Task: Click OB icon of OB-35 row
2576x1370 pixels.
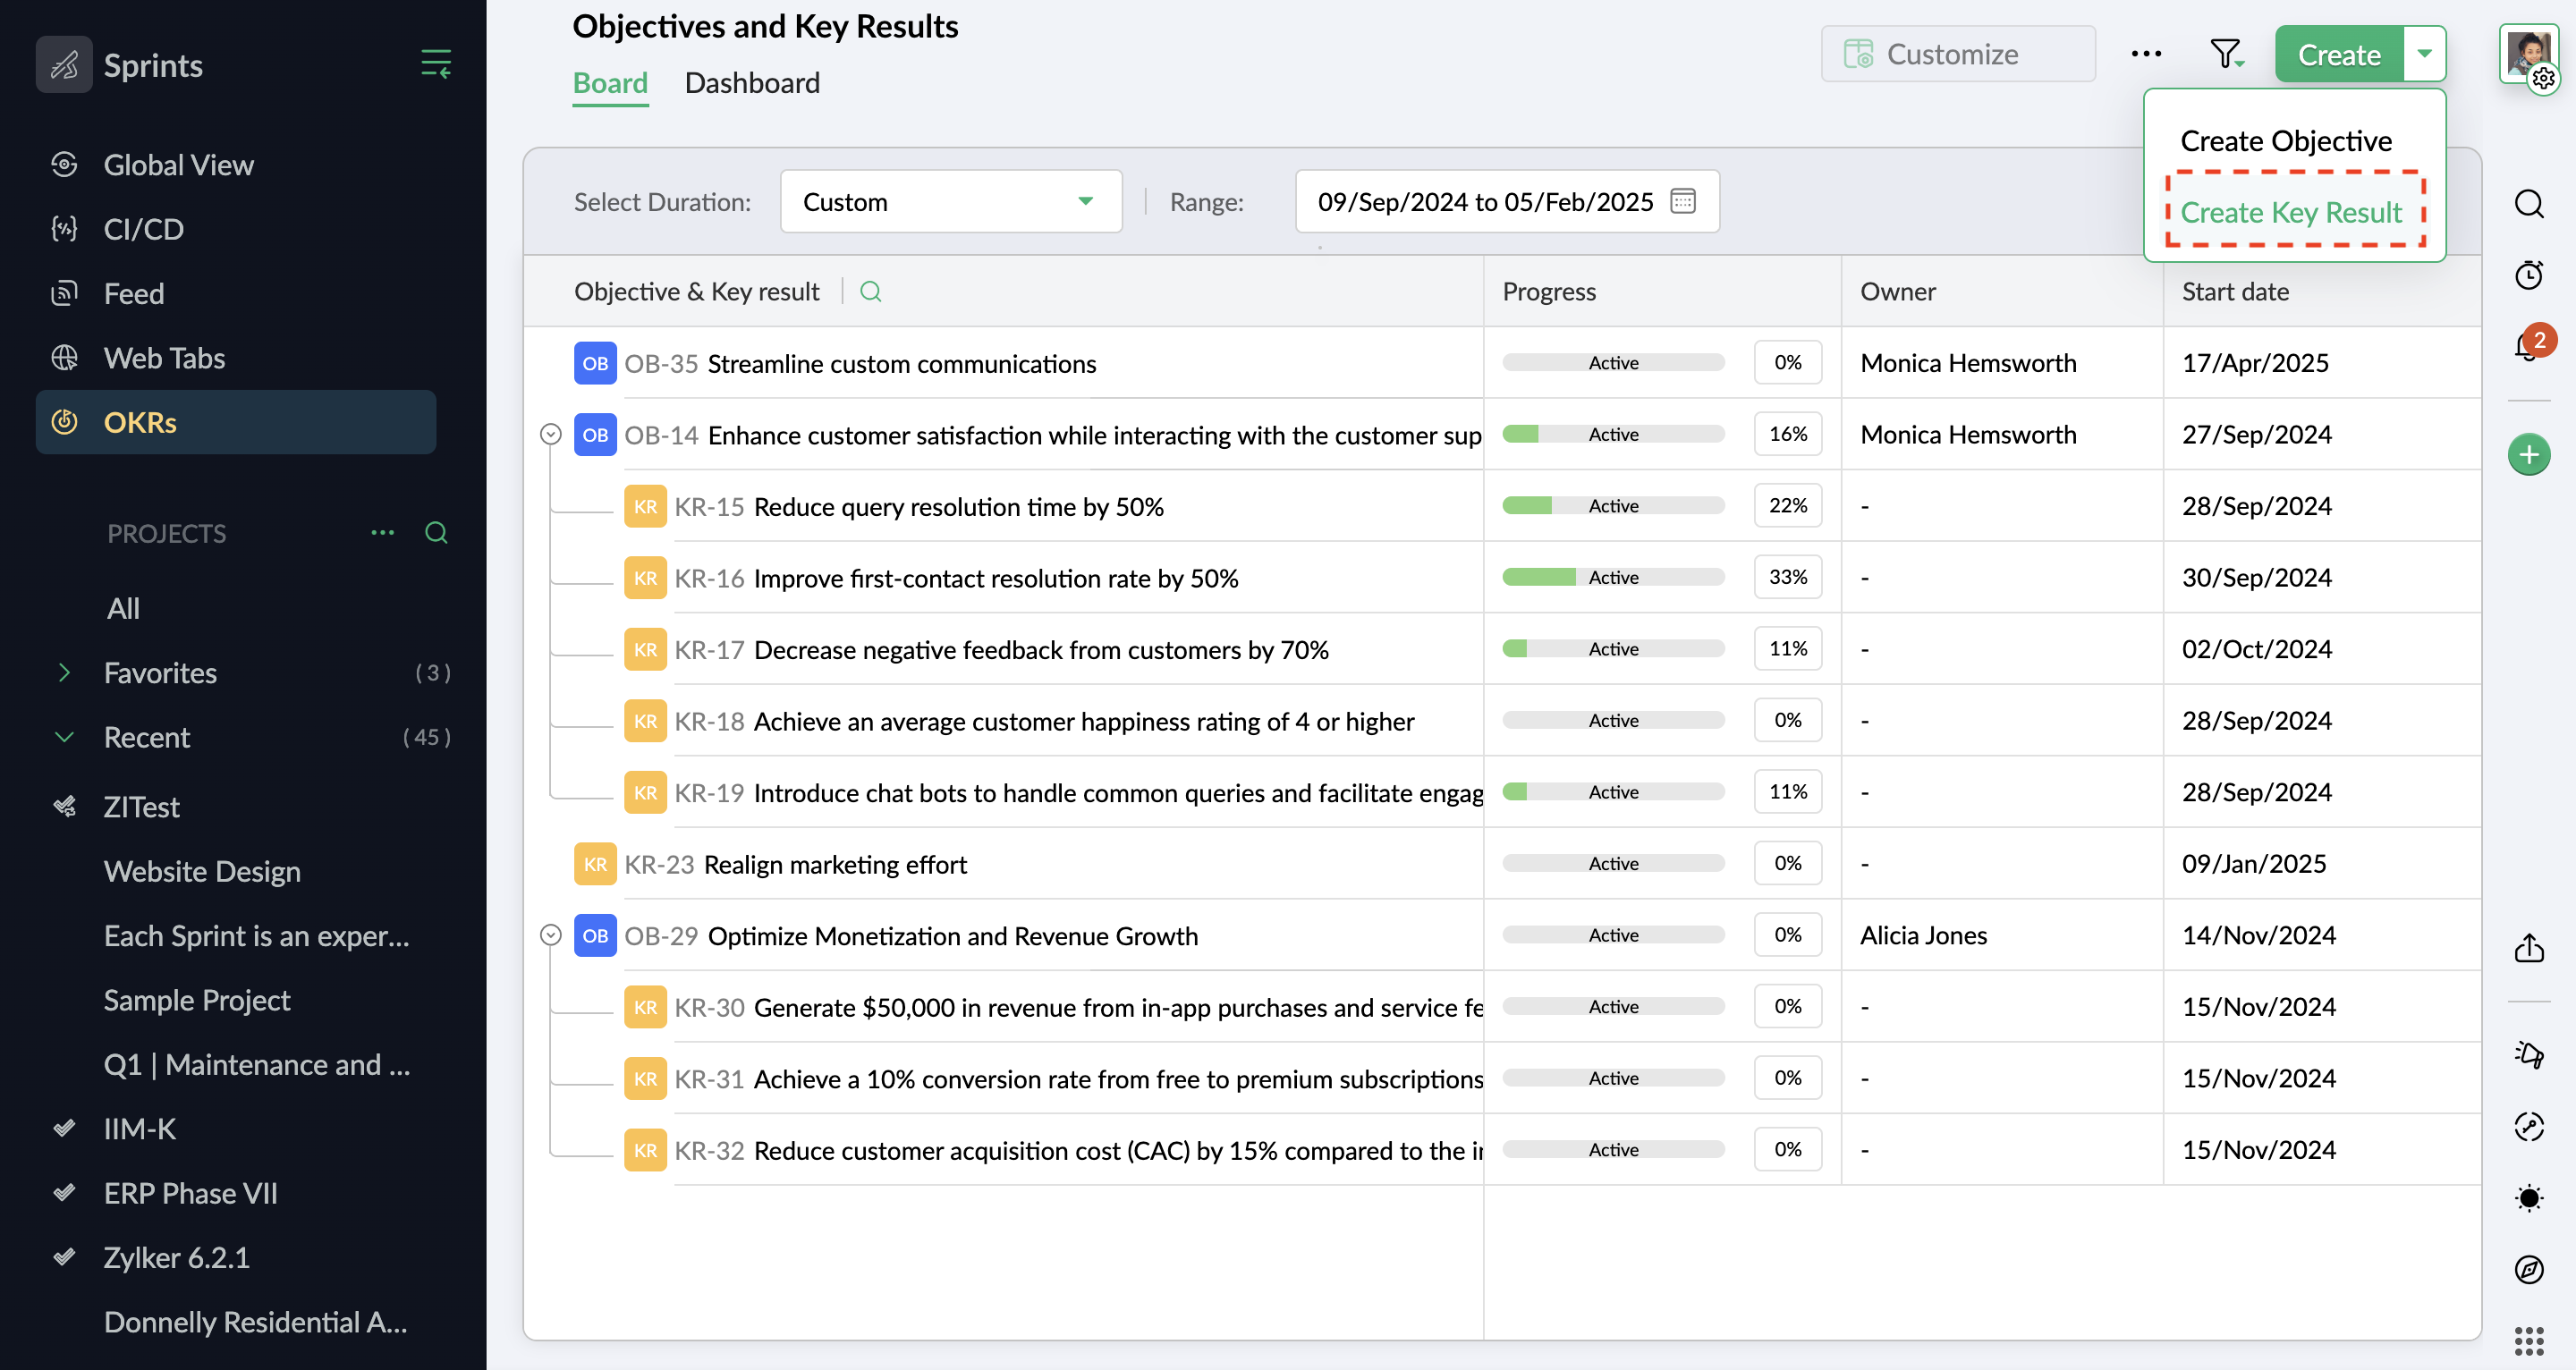Action: [x=595, y=363]
